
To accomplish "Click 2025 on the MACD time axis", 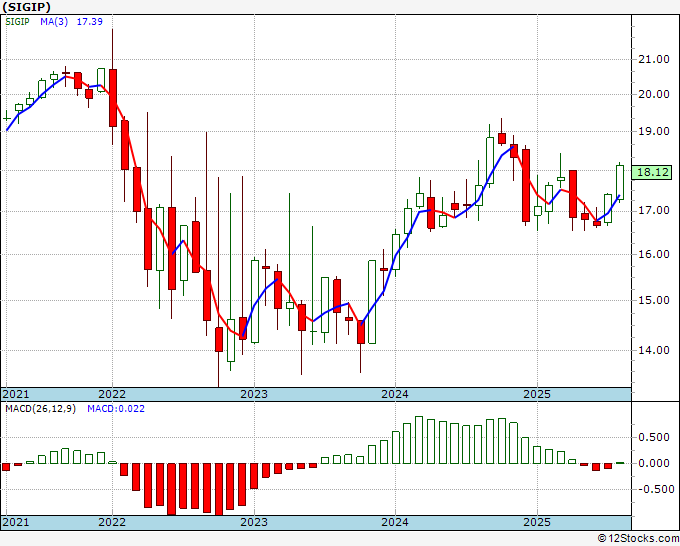I will [x=537, y=522].
